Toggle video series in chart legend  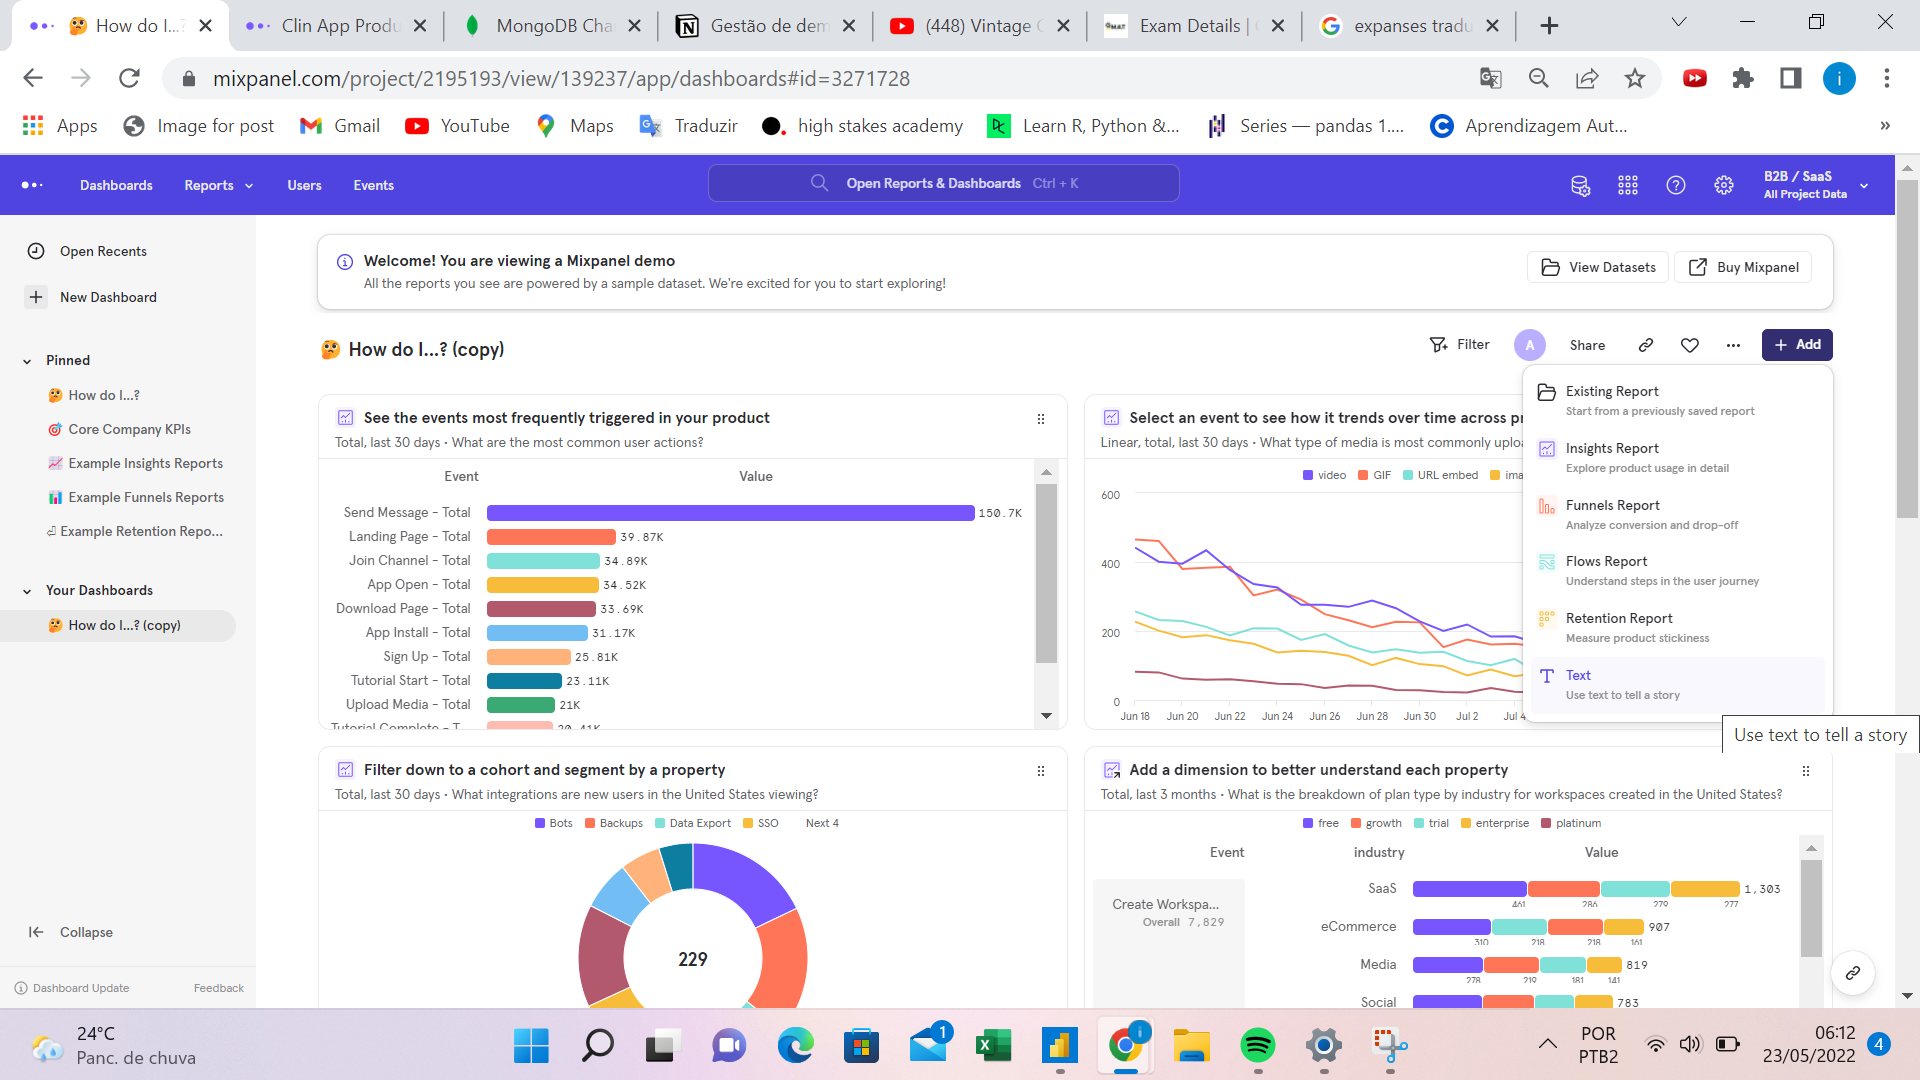coord(1324,475)
